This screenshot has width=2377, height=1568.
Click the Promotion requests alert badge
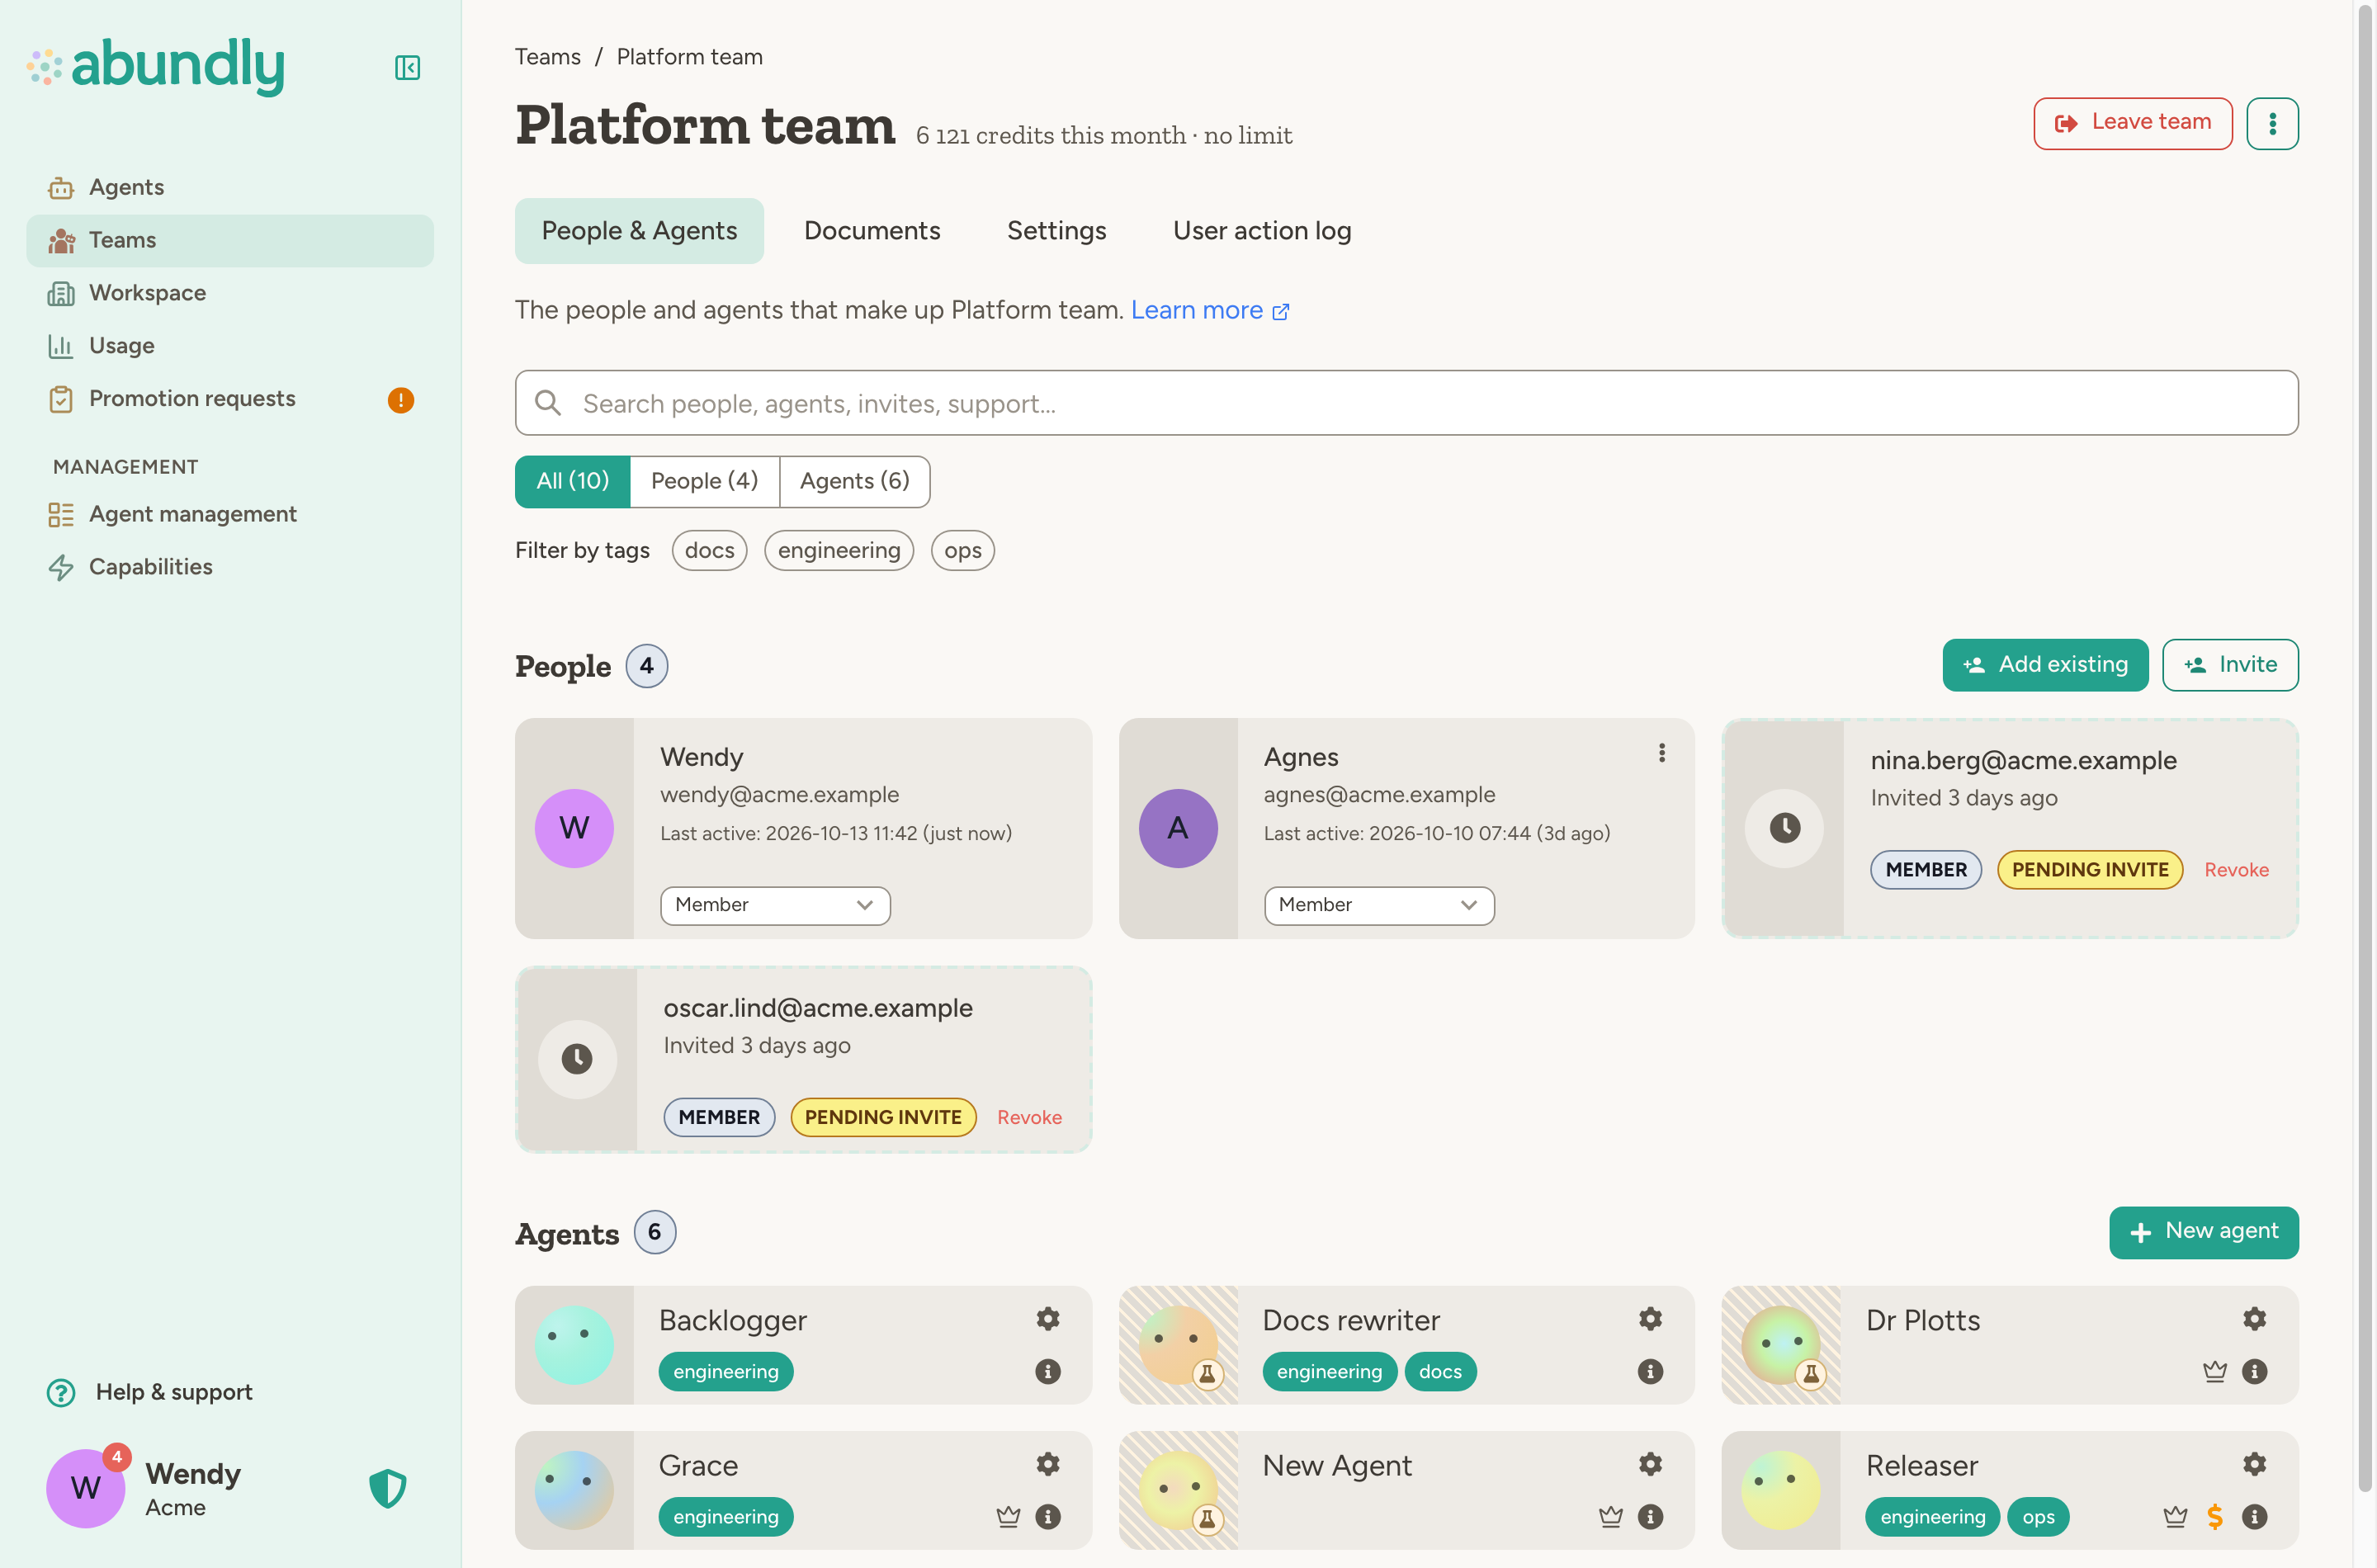click(401, 400)
